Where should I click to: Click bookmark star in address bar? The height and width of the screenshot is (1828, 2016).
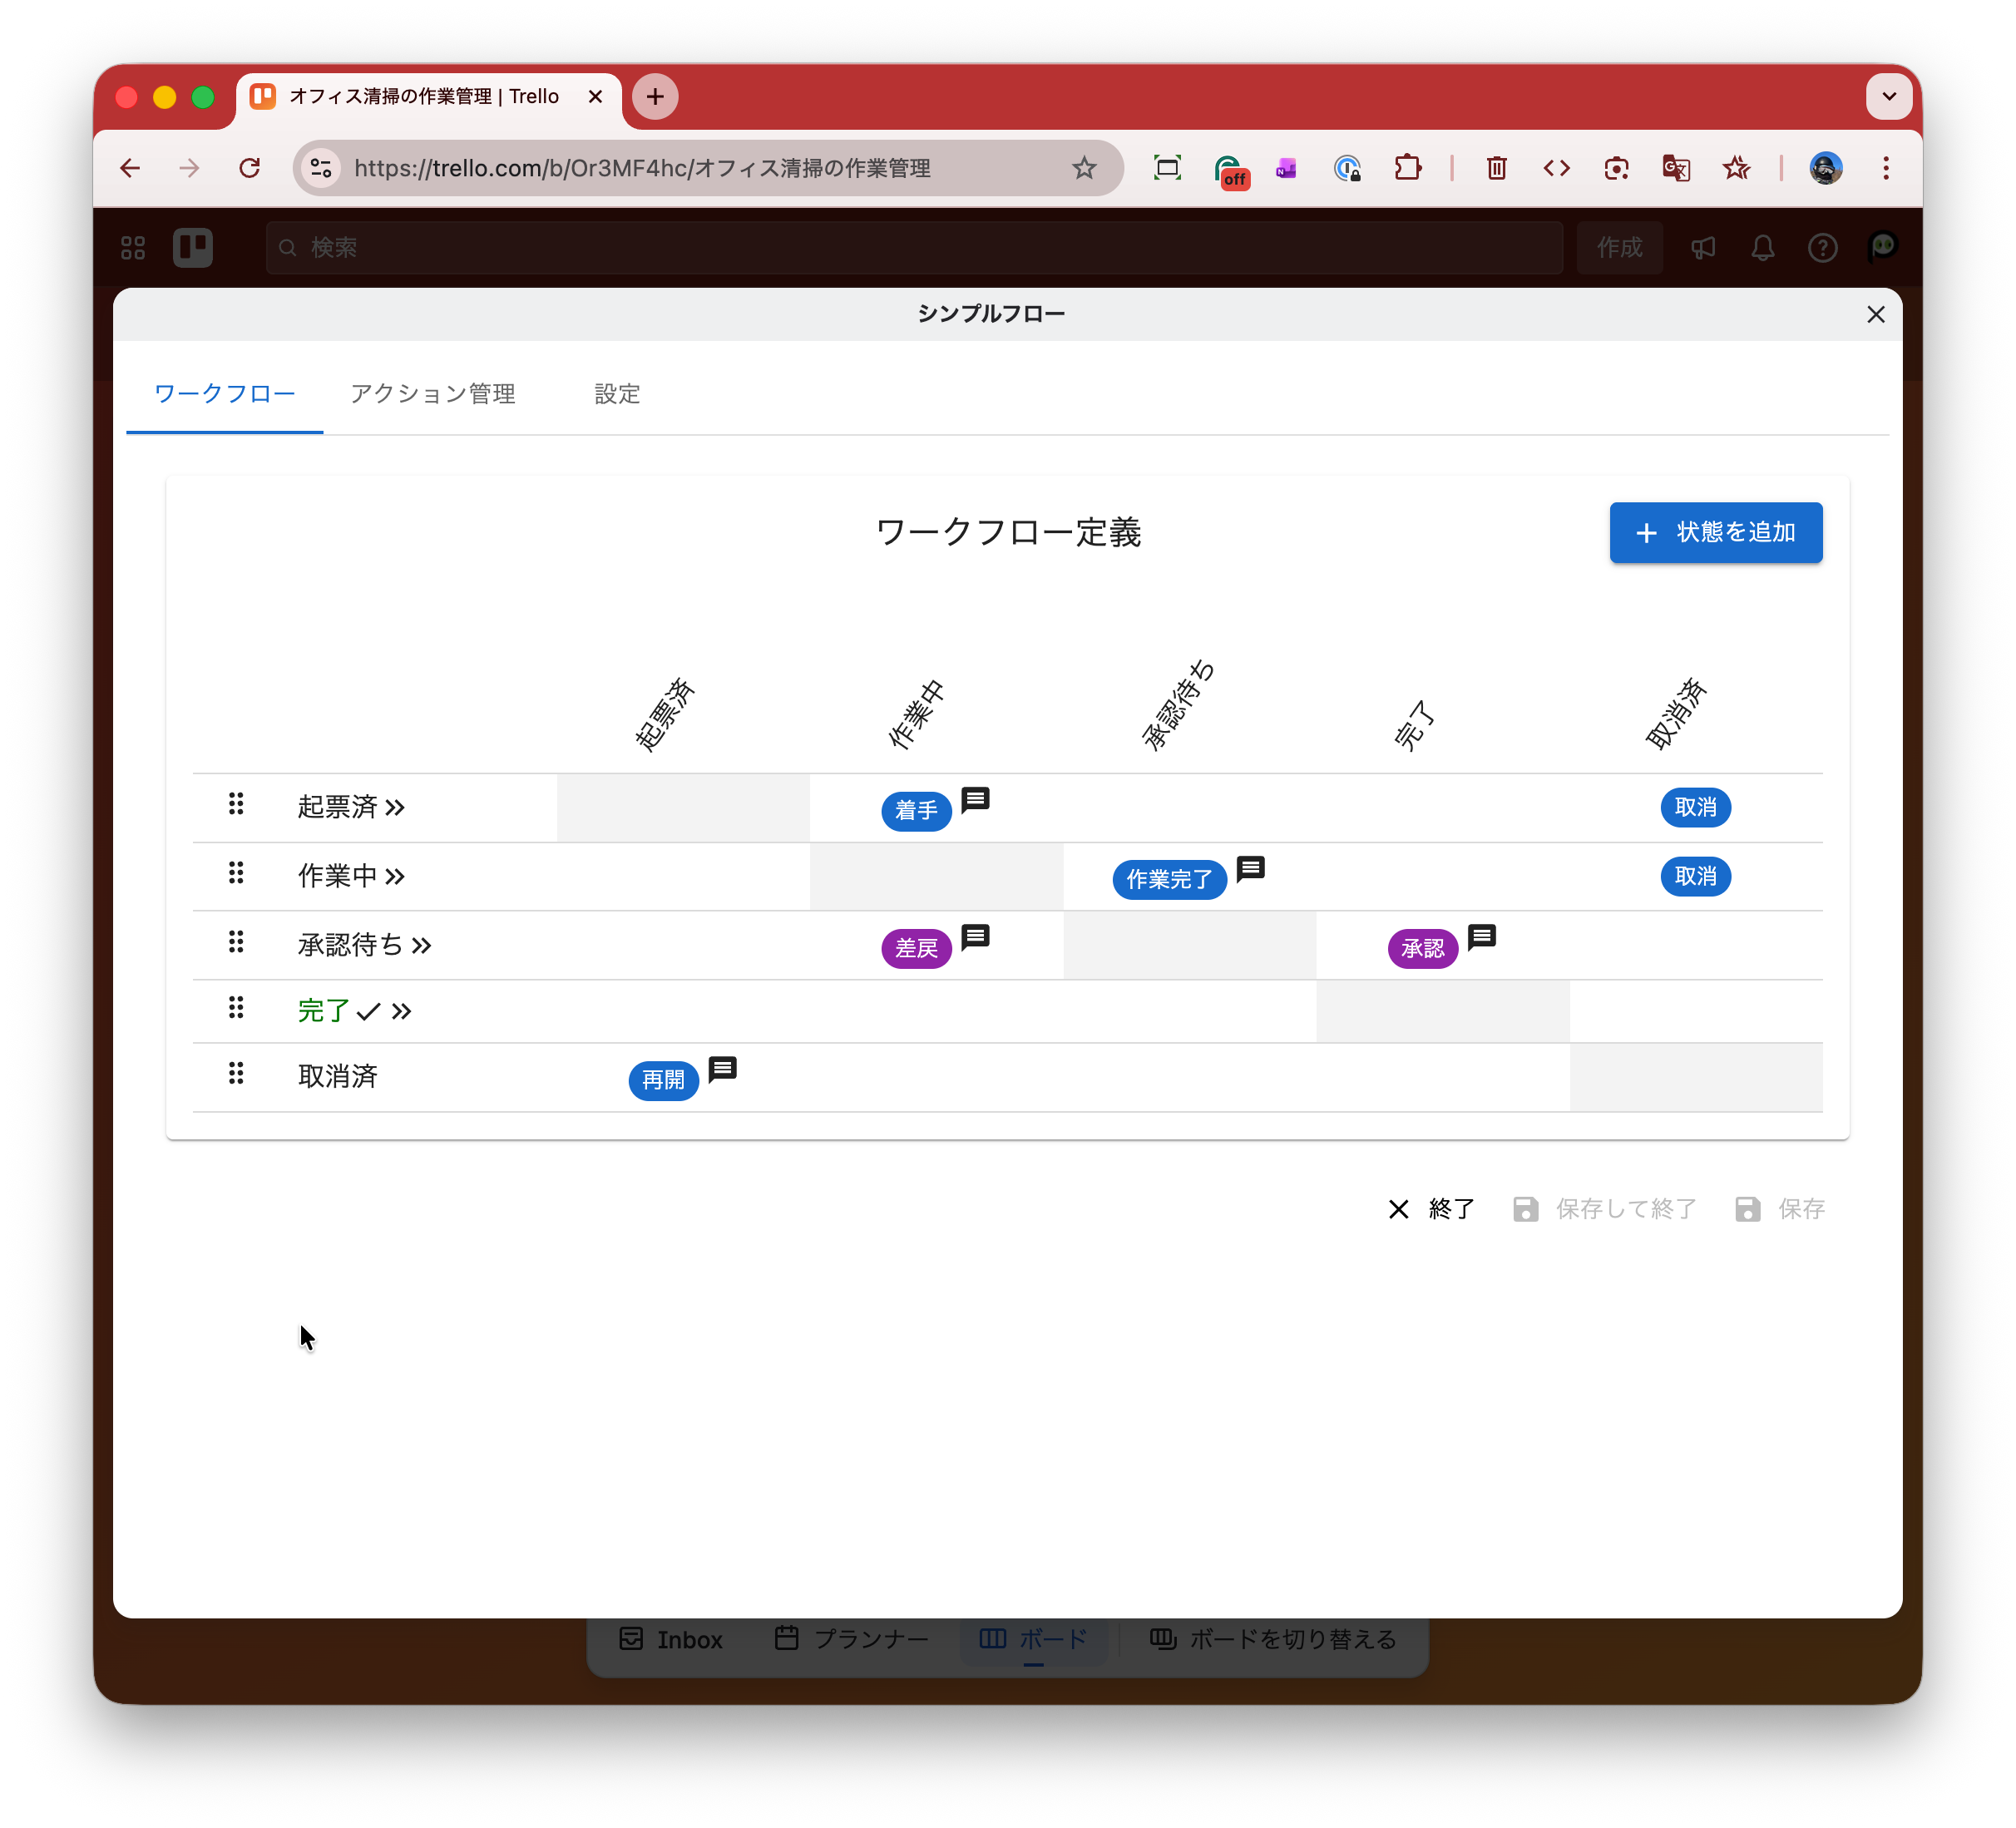(1084, 168)
